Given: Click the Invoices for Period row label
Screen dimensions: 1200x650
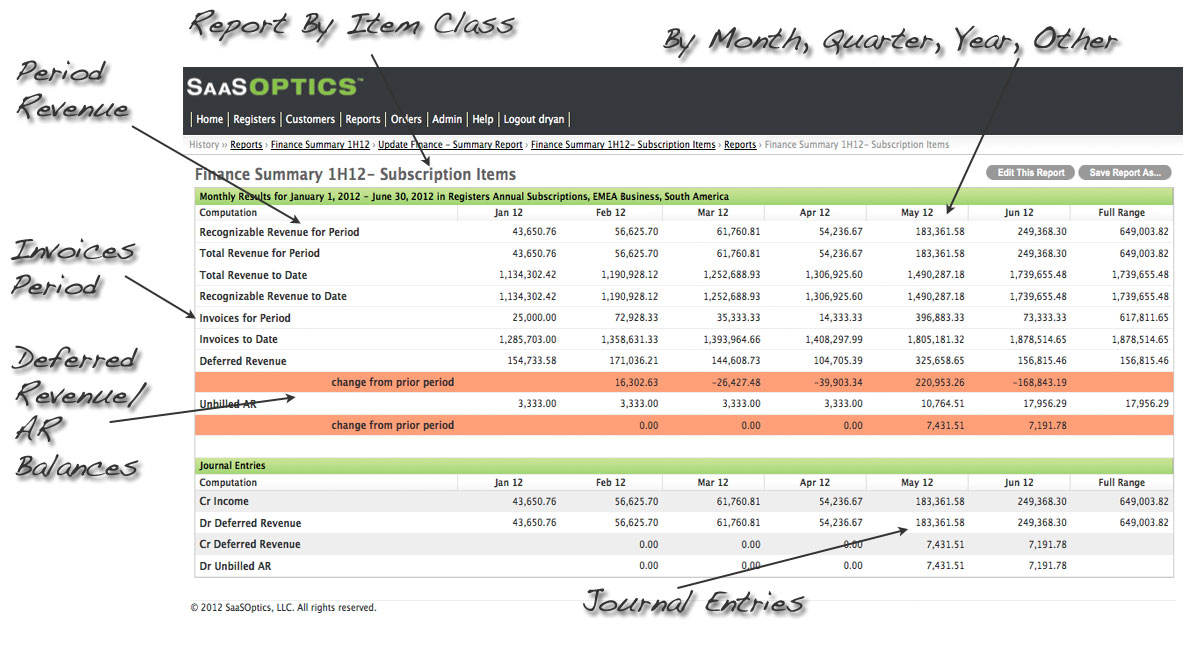Looking at the screenshot, I should tap(245, 318).
